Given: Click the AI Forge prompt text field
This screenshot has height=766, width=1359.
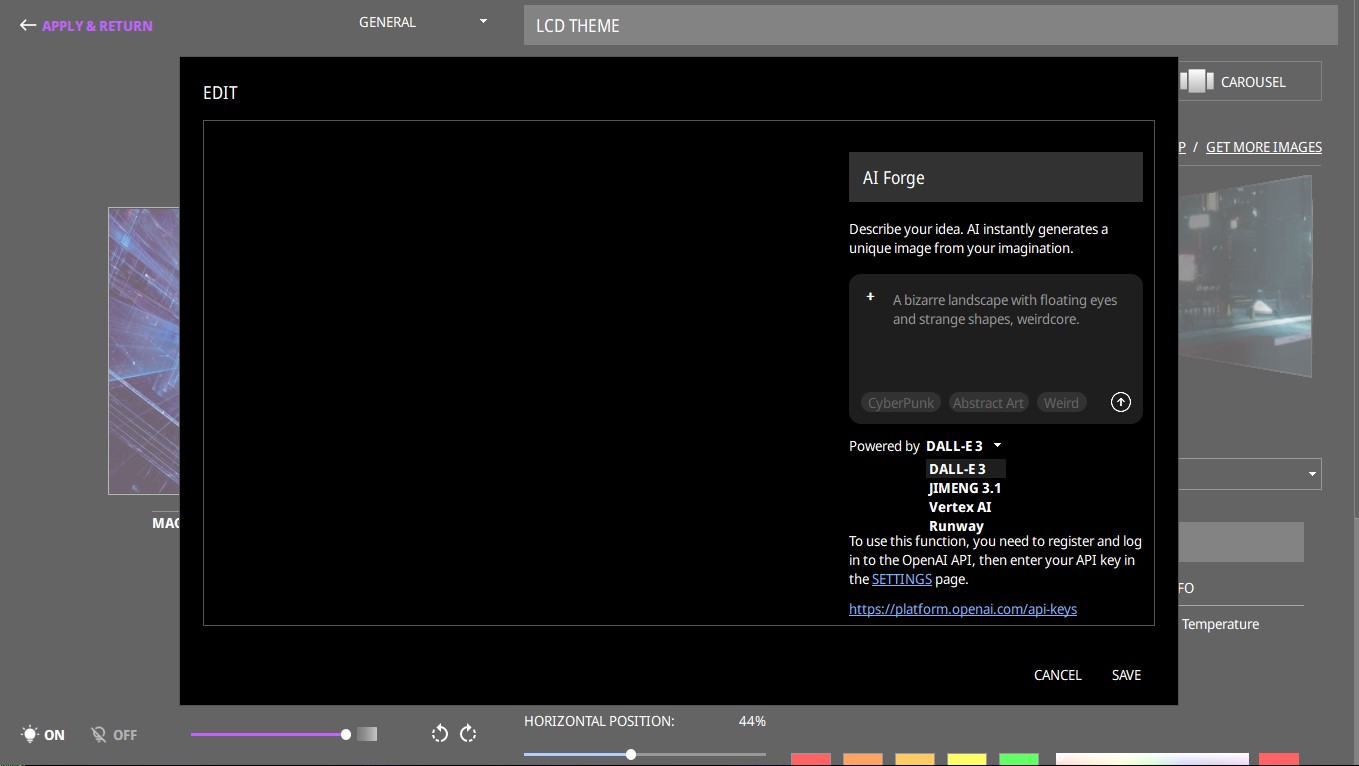Looking at the screenshot, I should point(1004,330).
